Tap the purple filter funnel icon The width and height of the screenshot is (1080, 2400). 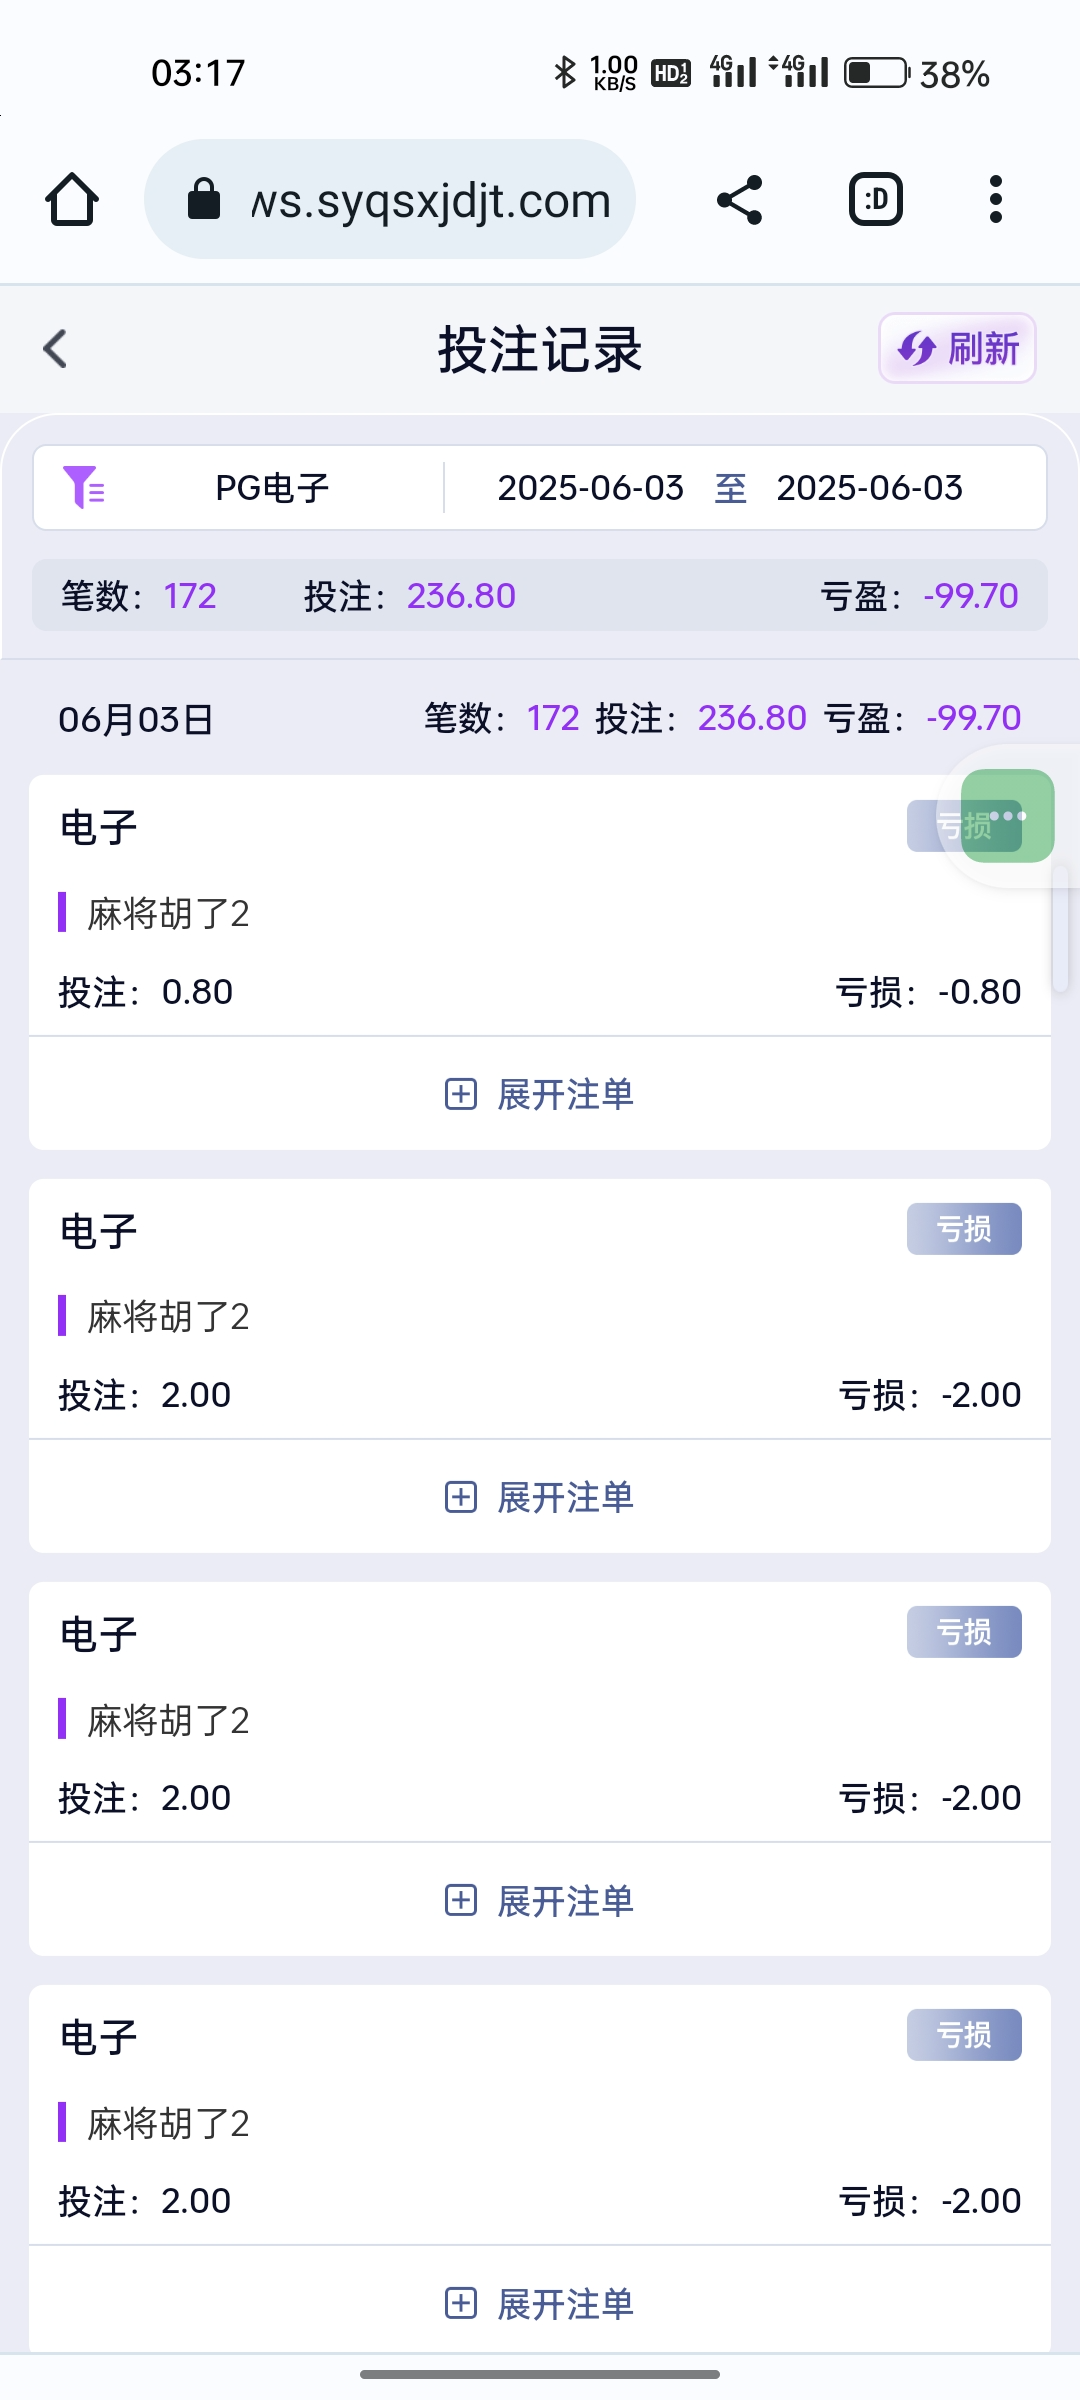click(x=84, y=488)
